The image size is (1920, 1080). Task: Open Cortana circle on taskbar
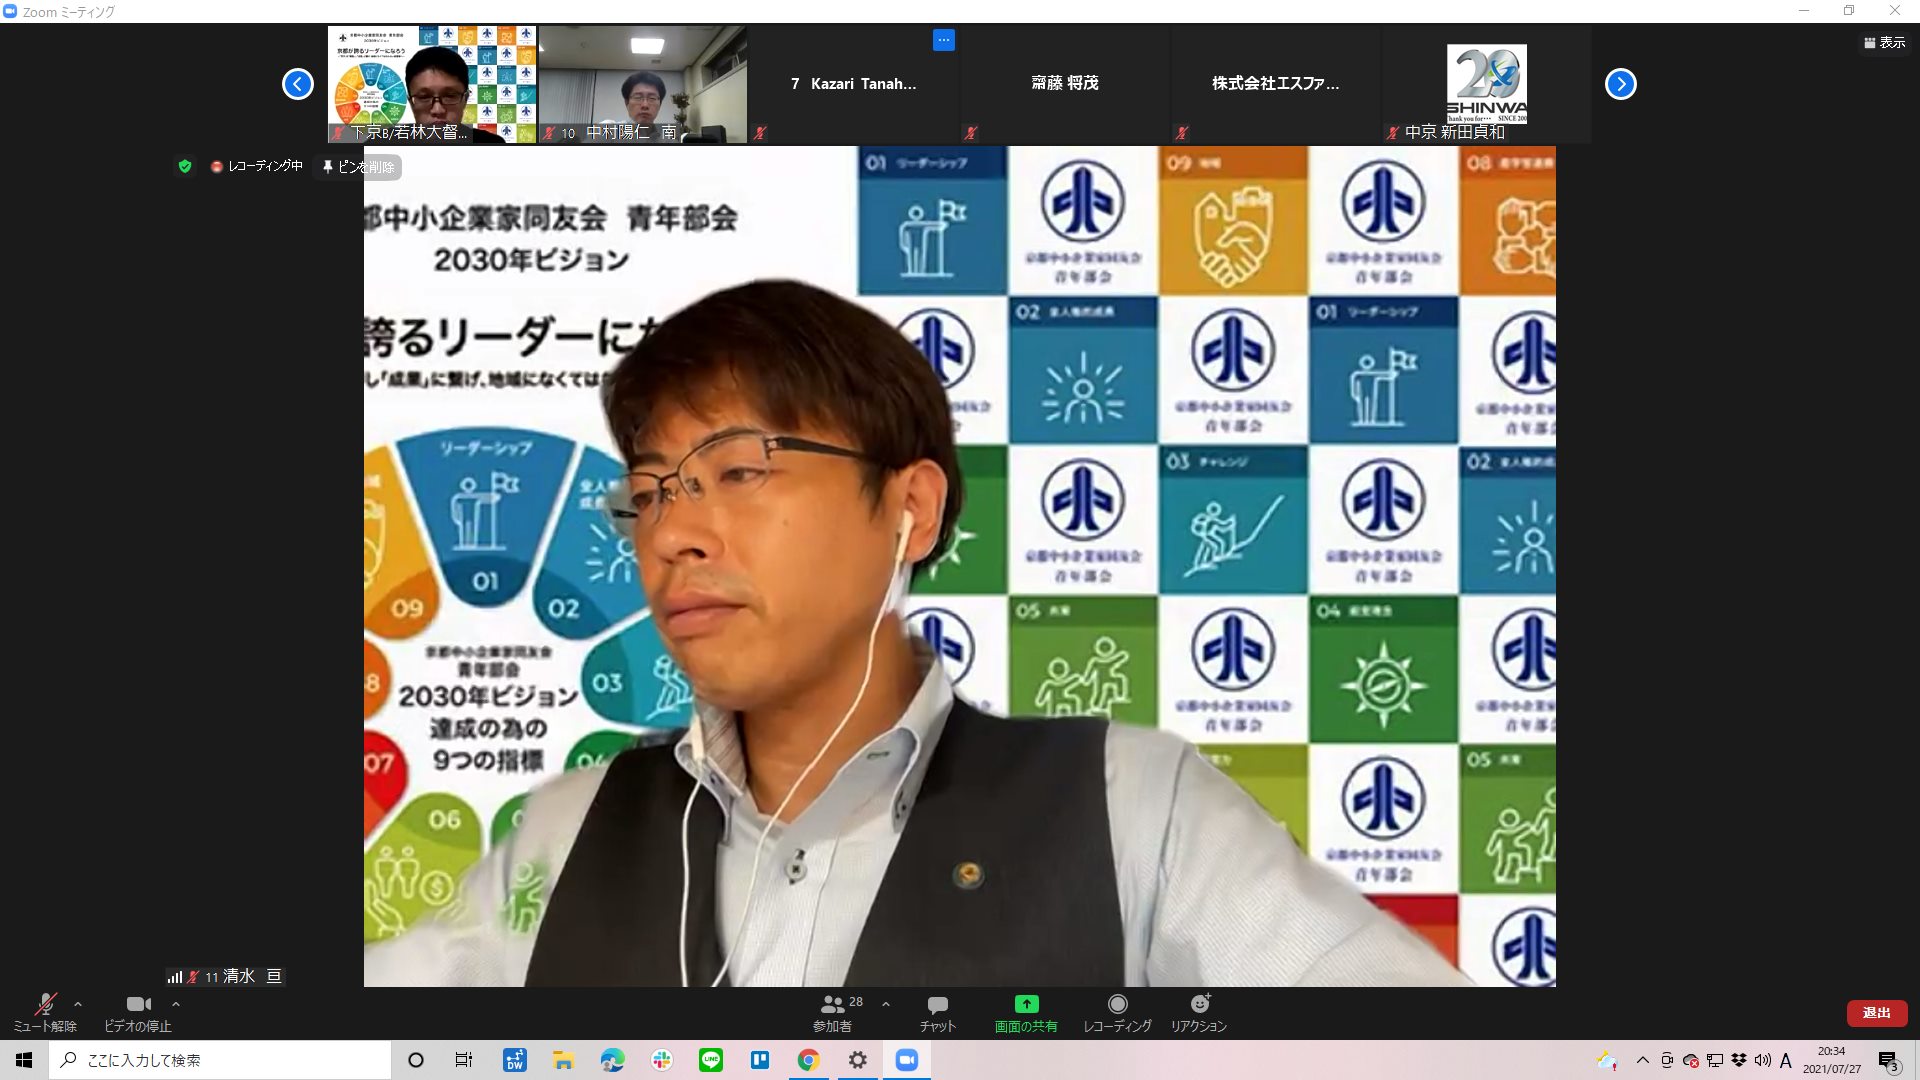click(416, 1060)
